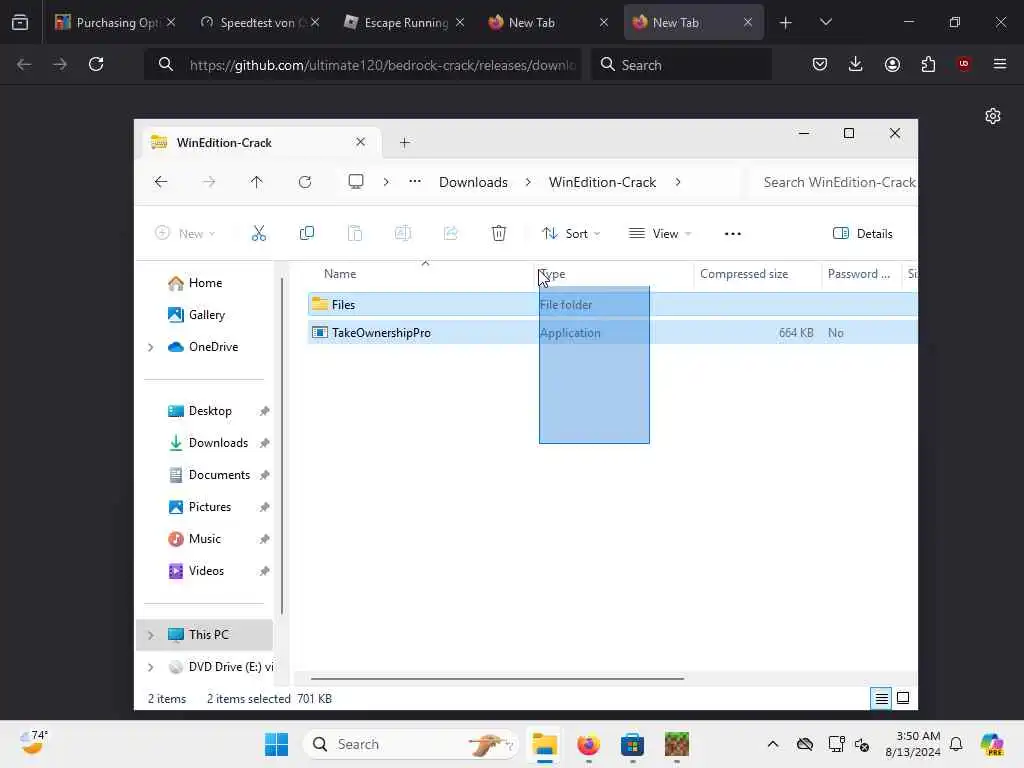Open Firefox downloads panel

point(856,64)
